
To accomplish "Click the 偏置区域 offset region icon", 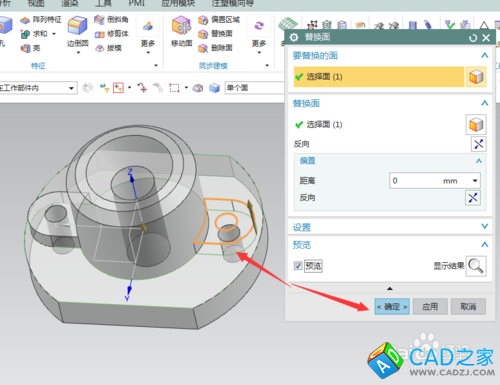I will pyautogui.click(x=203, y=20).
